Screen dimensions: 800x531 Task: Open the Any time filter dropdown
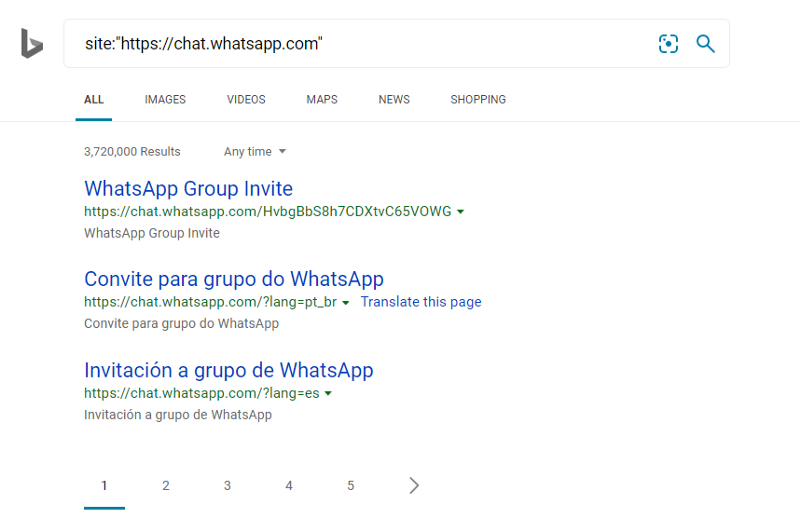pyautogui.click(x=255, y=151)
